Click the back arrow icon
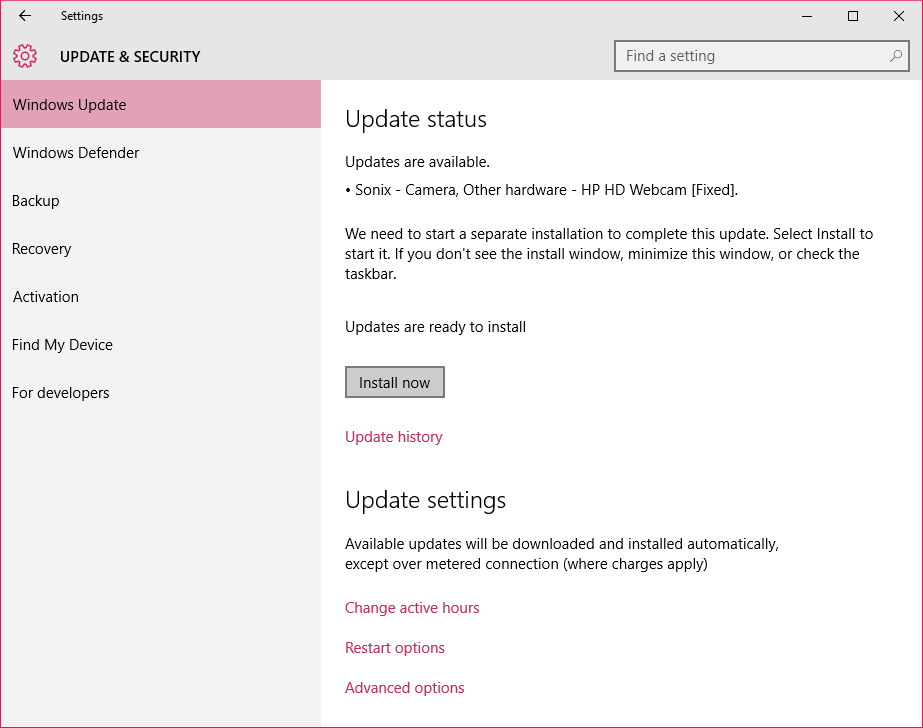 point(25,16)
